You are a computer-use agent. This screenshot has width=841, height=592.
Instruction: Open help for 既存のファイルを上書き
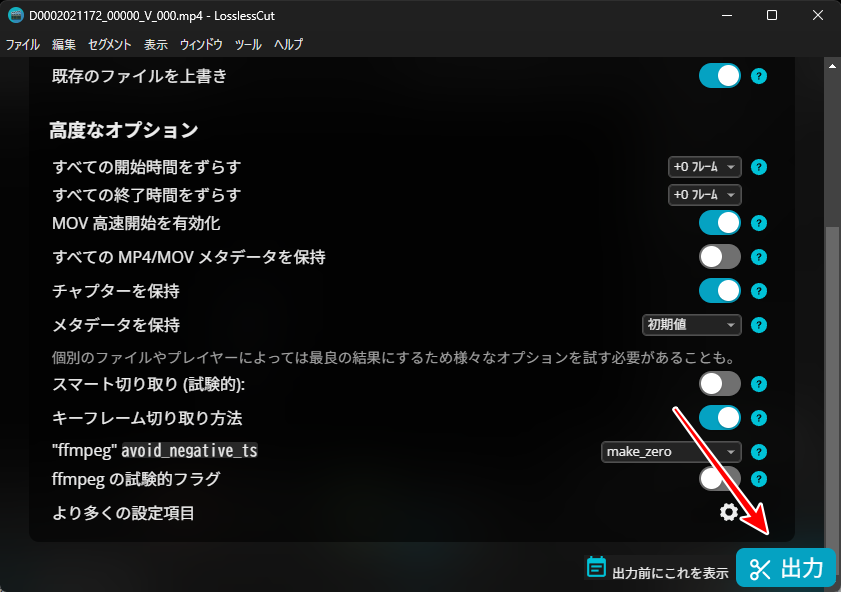tap(758, 76)
